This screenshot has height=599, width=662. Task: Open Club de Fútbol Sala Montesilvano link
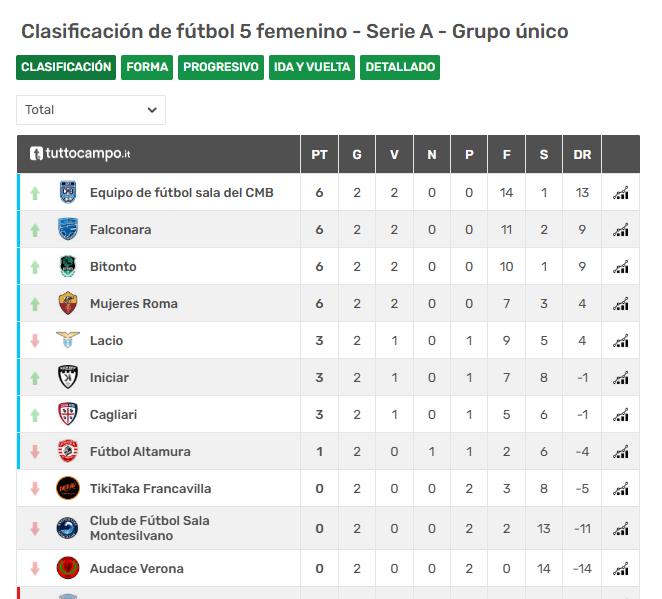[x=149, y=528]
